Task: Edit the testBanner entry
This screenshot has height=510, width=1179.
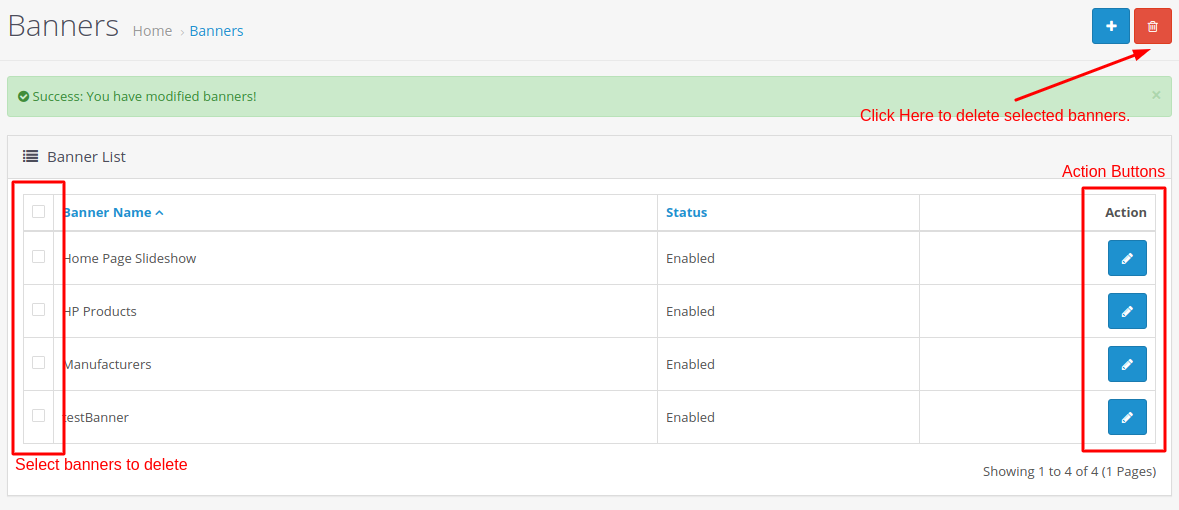Action: pos(1127,417)
